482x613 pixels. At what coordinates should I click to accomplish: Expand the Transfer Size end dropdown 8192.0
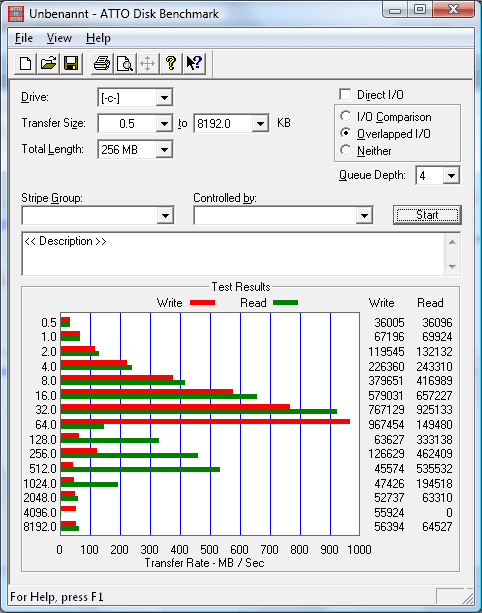pyautogui.click(x=260, y=124)
